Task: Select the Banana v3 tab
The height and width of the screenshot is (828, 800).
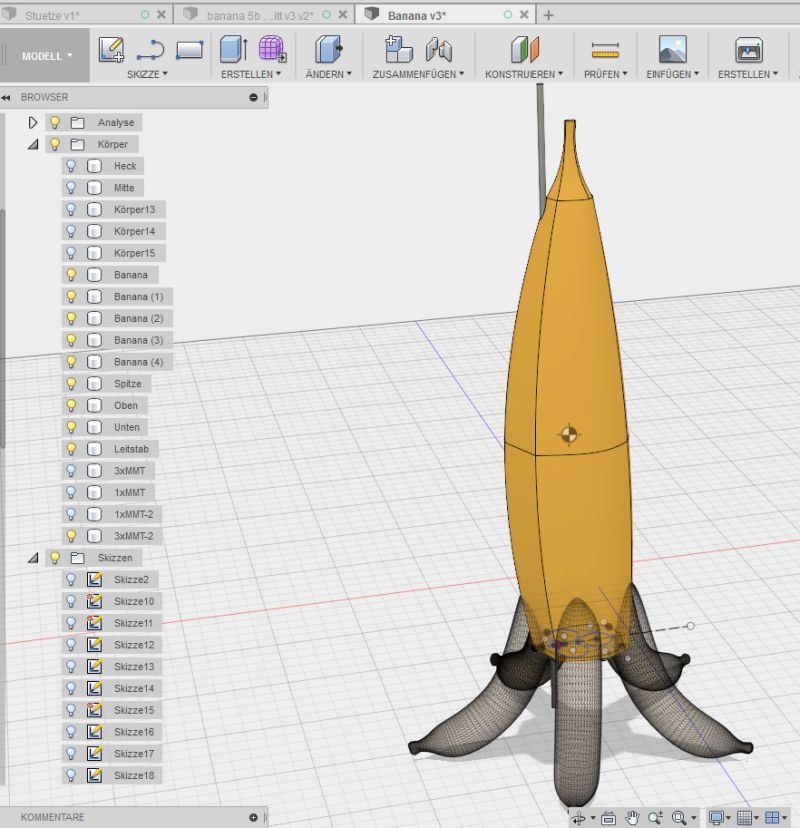Action: point(417,16)
